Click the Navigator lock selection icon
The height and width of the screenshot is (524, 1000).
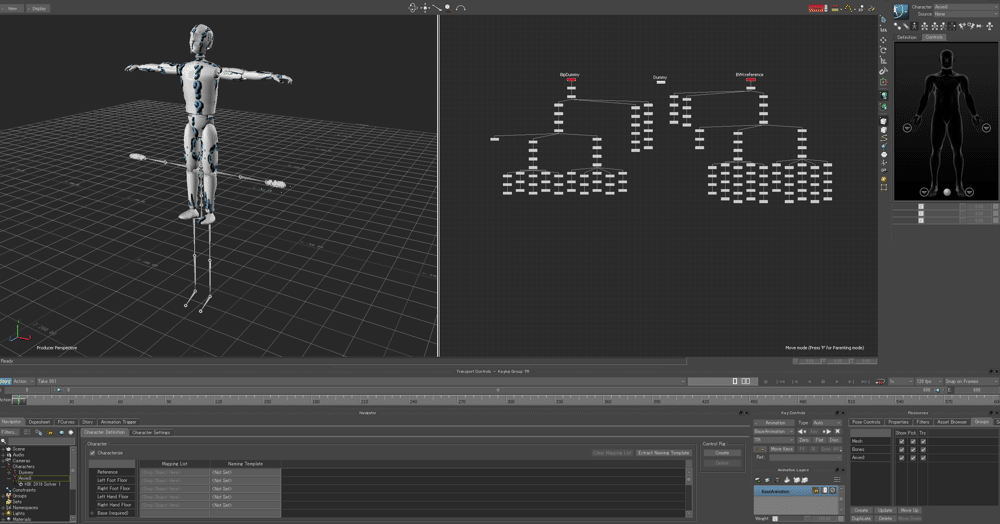click(x=50, y=432)
